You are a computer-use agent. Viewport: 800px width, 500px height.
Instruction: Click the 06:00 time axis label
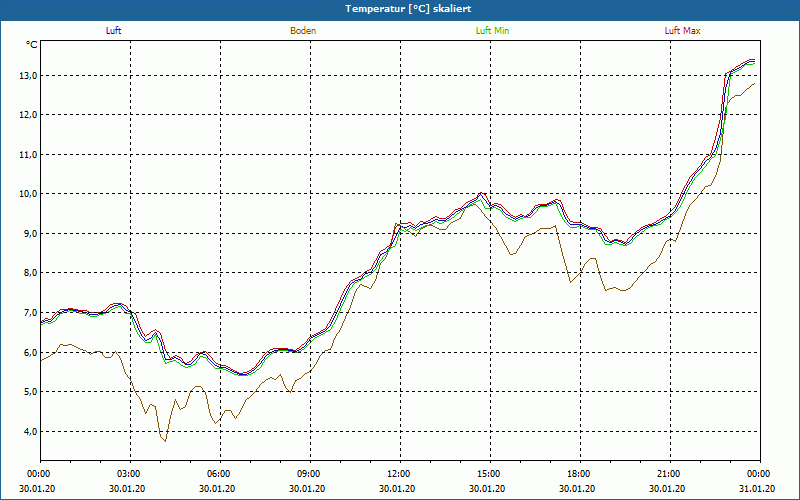pos(217,474)
